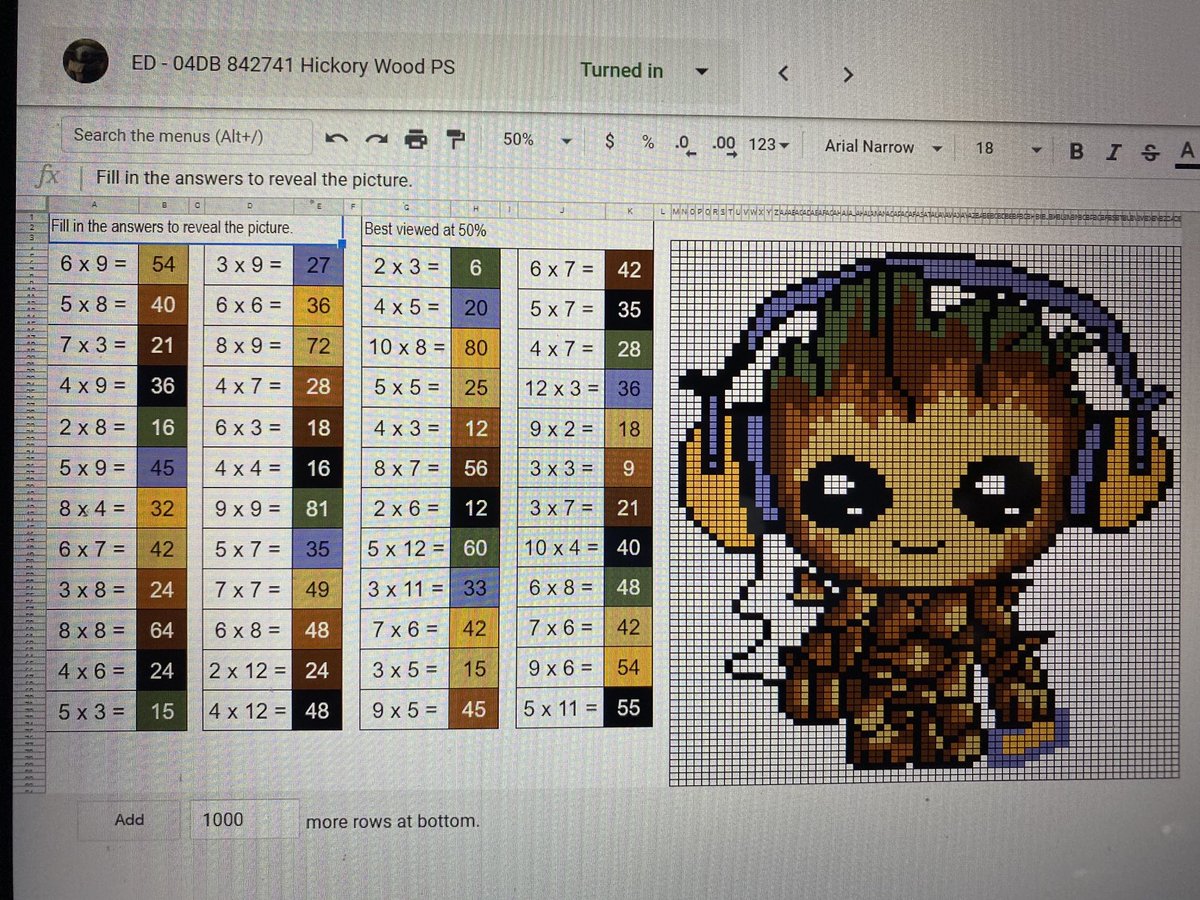Viewport: 1200px width, 900px height.
Task: Select the mustard-yellow answer cell 54 beside 6 x 9
Action: pos(163,265)
